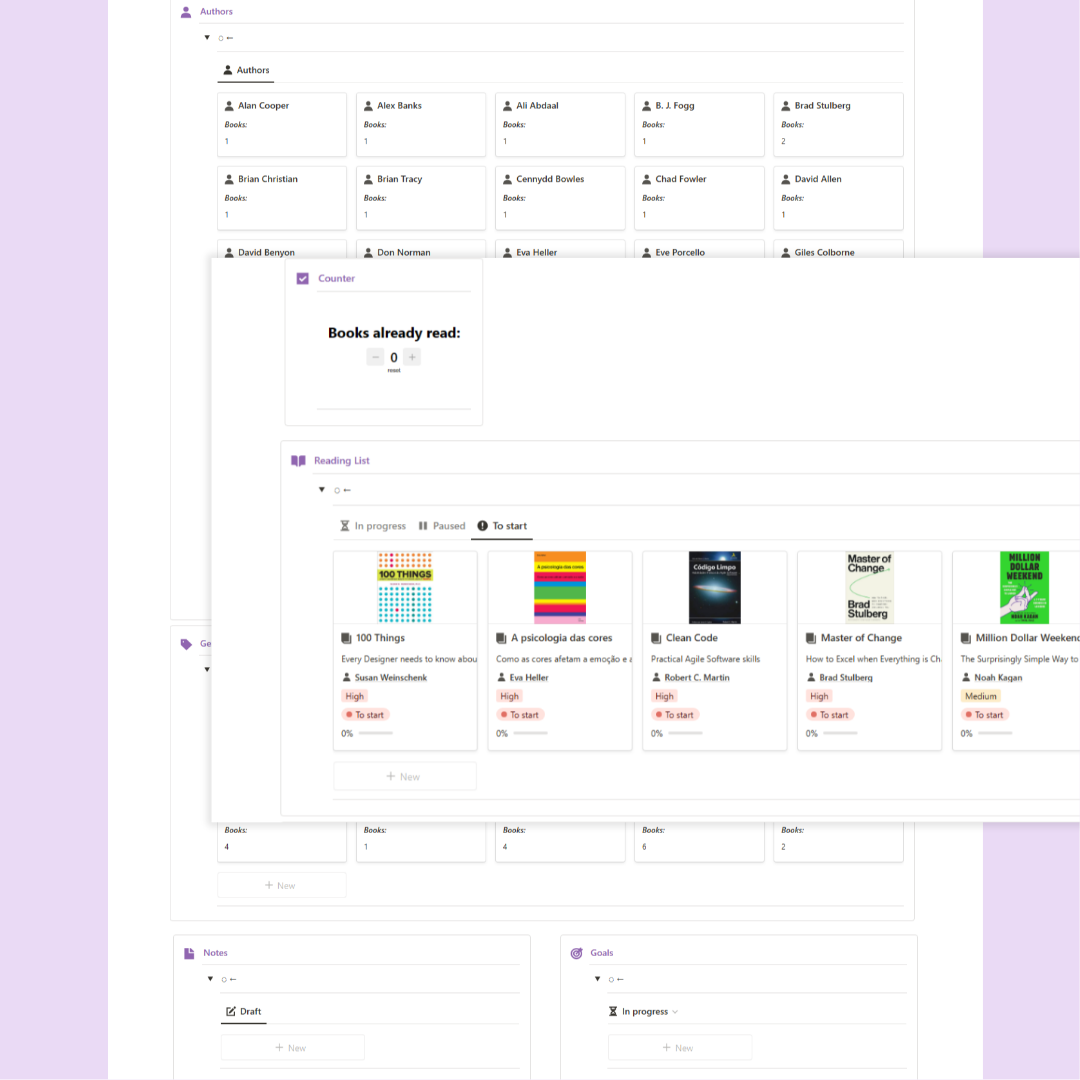
Task: Click the person icon on Brian Christian card
Action: (229, 179)
